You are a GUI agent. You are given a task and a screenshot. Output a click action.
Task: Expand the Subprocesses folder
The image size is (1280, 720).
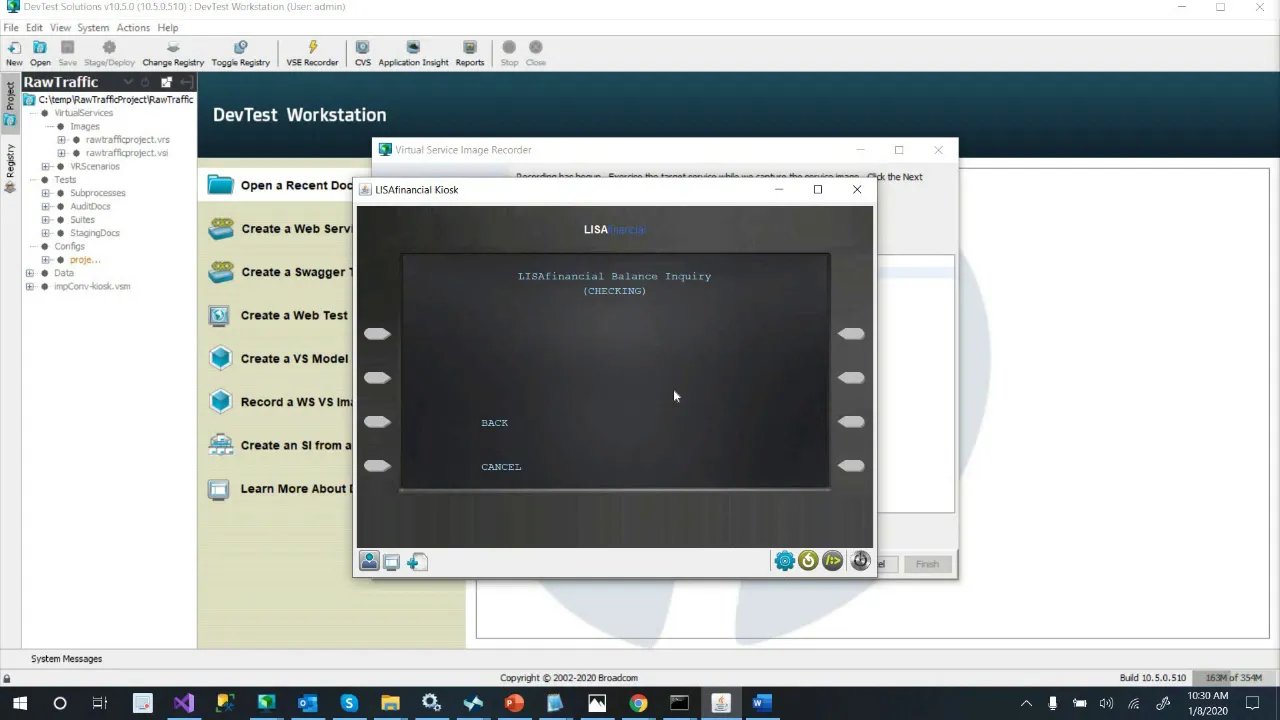pyautogui.click(x=46, y=193)
